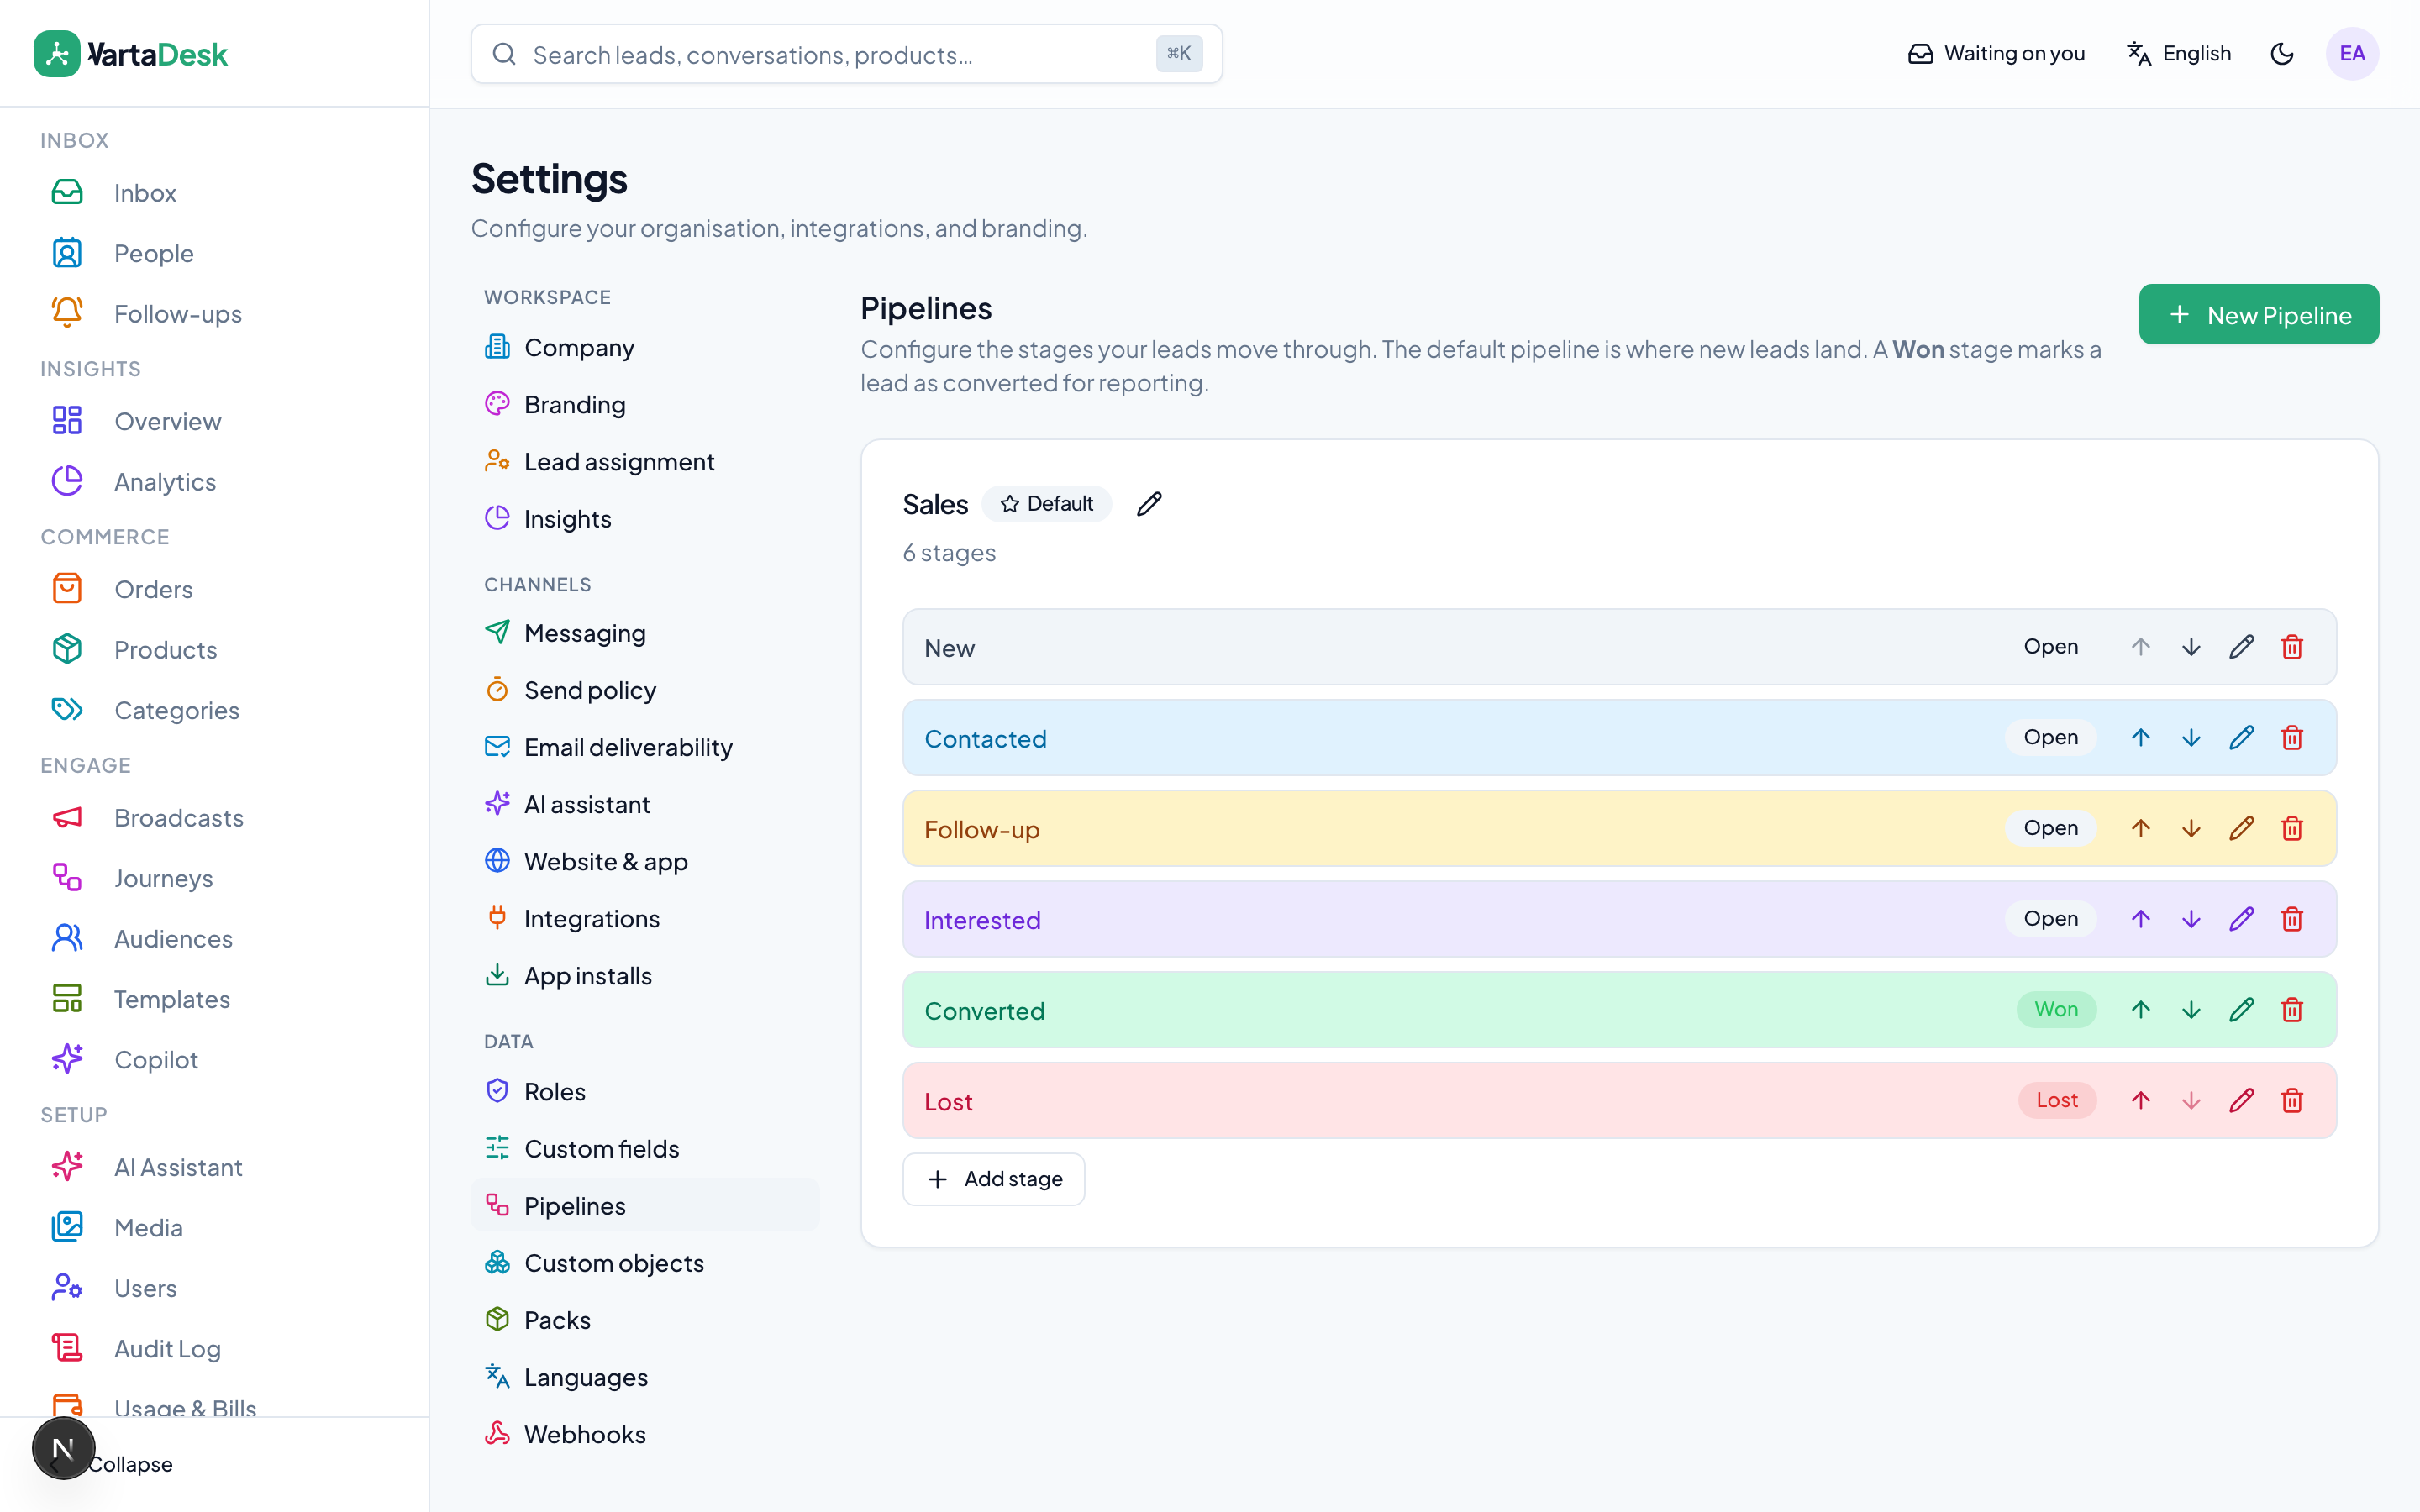Screen dimensions: 2420x1512
Task: Click the VartaDesk logo
Action: 131,54
